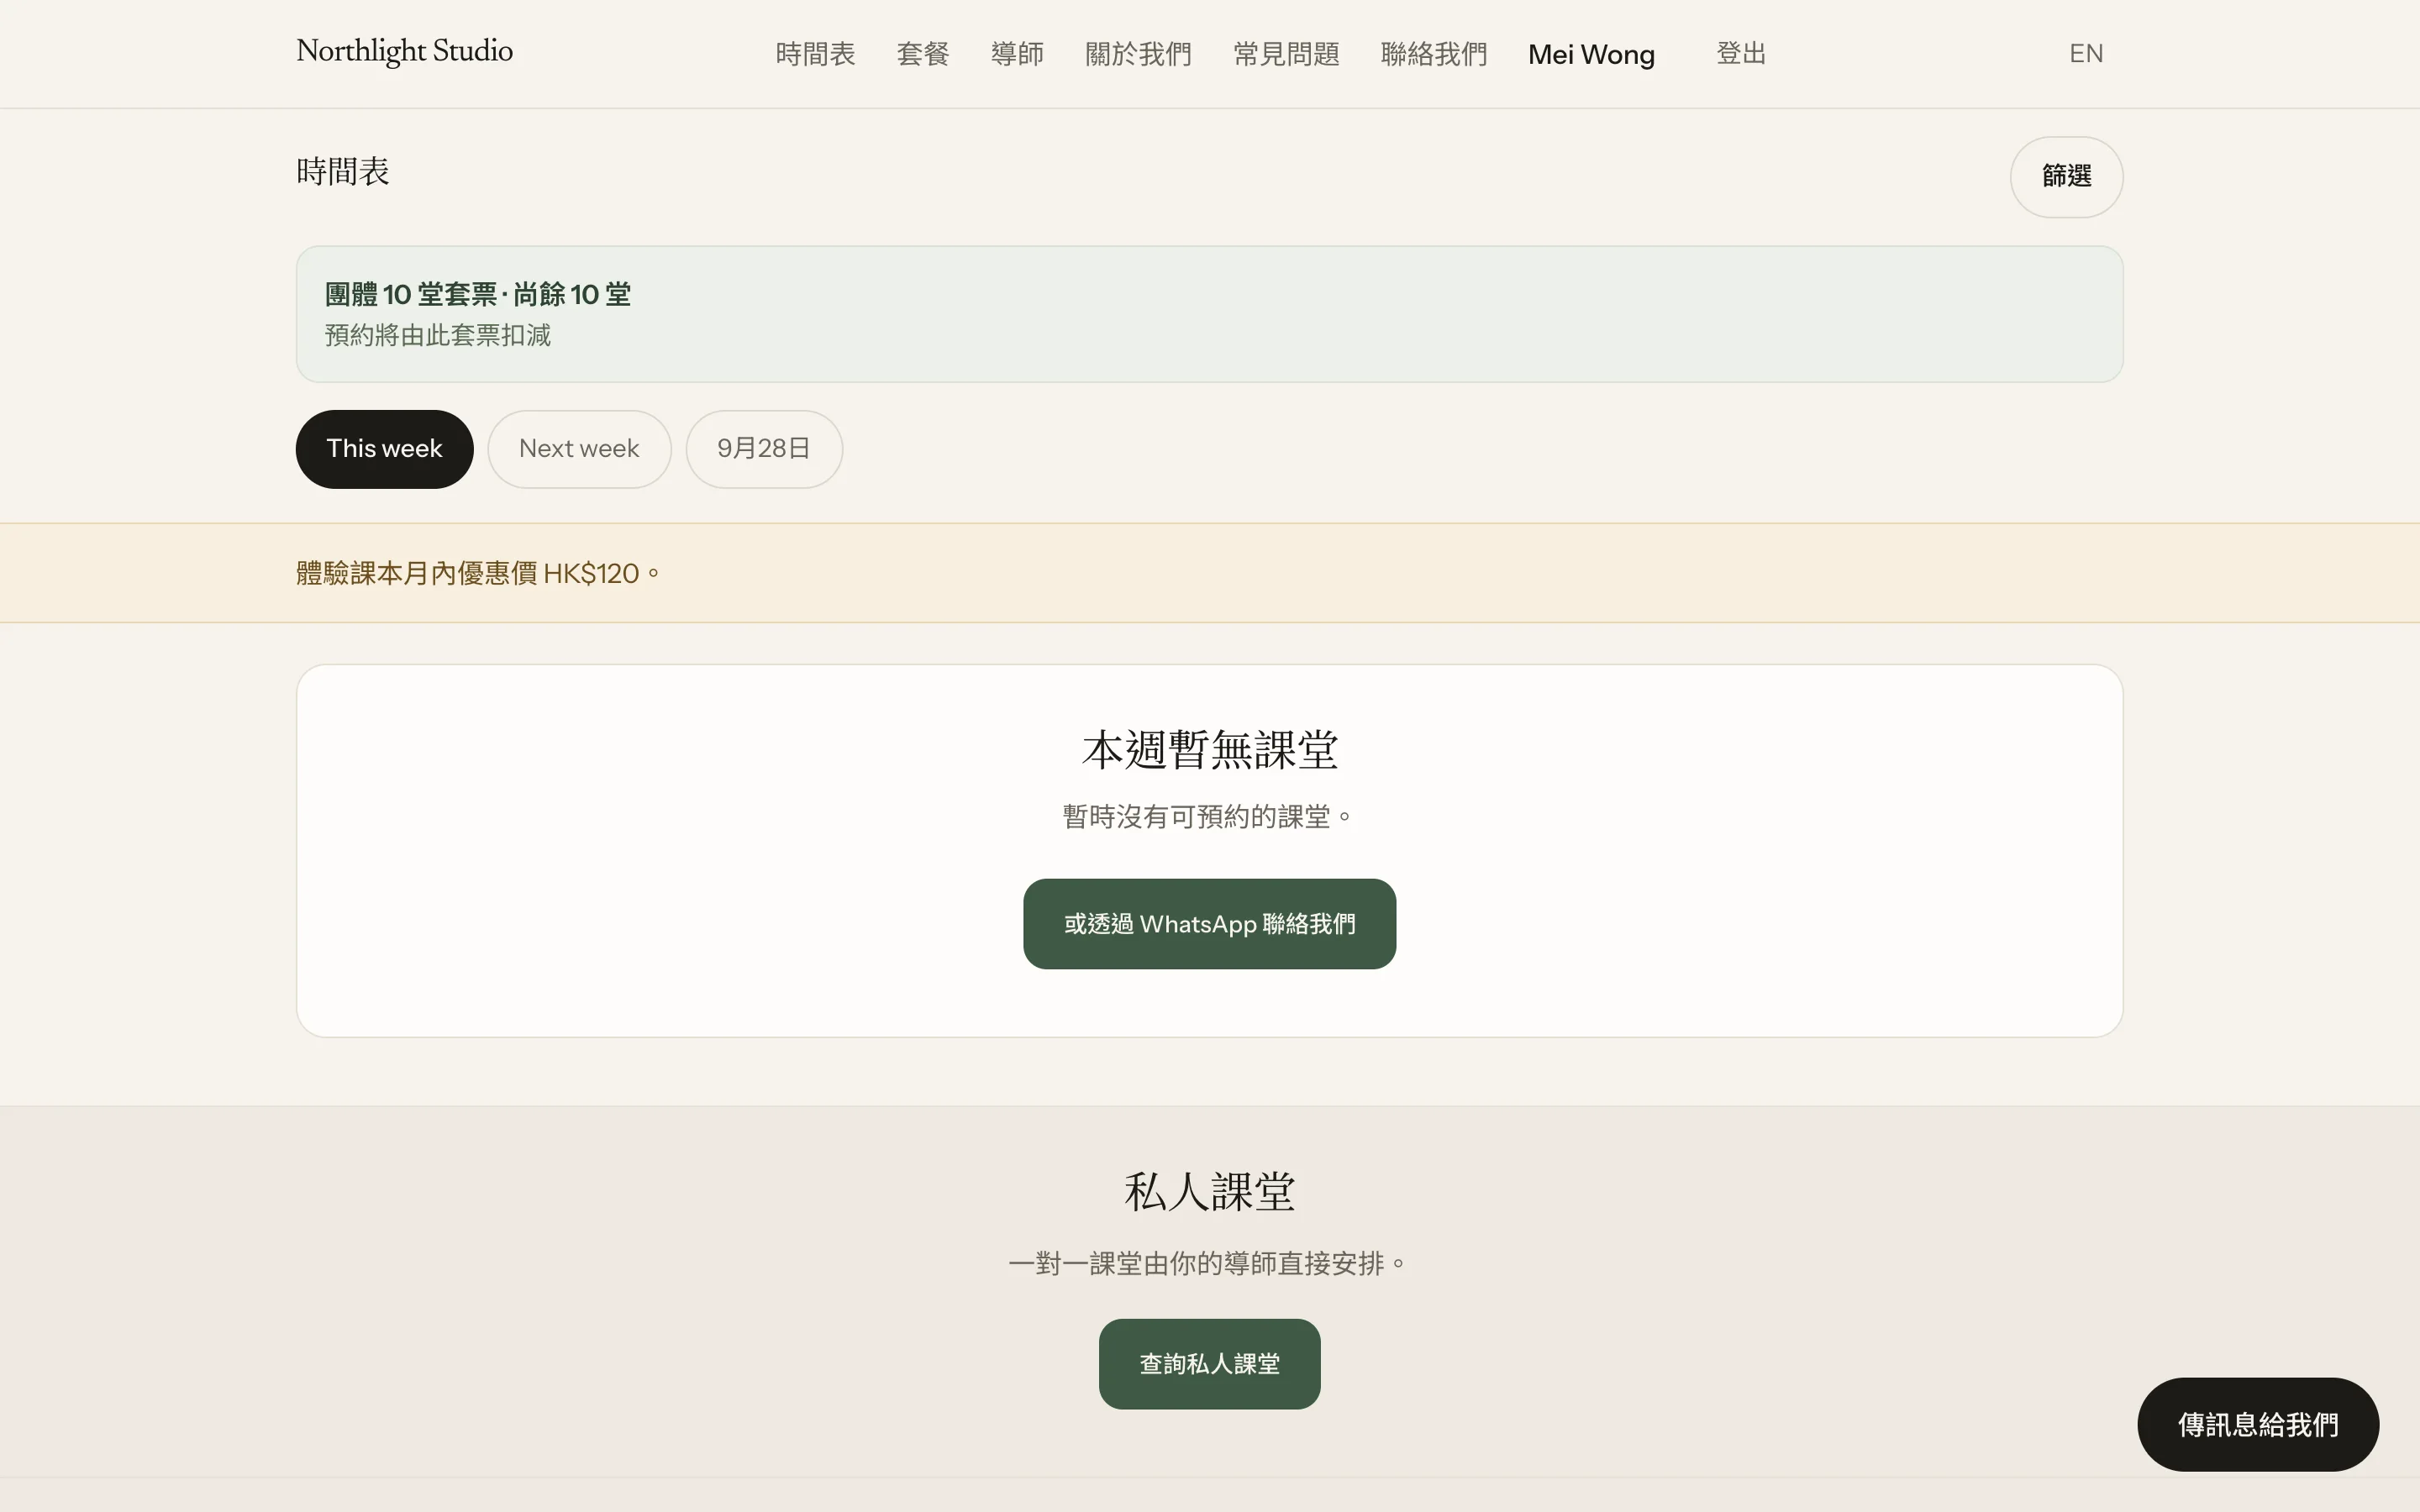This screenshot has width=2420, height=1512.
Task: Click the 一對一課堂由你的導師直接安排 text
Action: 1209,1264
